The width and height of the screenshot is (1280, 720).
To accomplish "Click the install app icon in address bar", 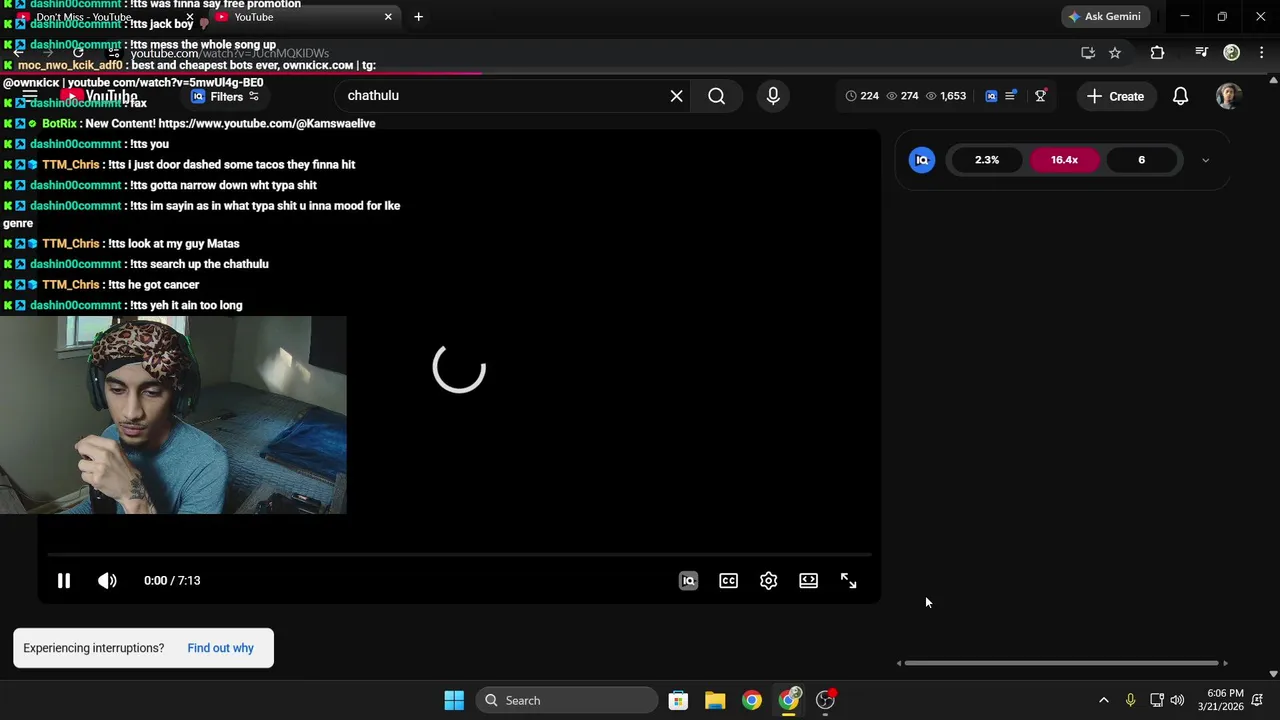I will coord(1088,53).
